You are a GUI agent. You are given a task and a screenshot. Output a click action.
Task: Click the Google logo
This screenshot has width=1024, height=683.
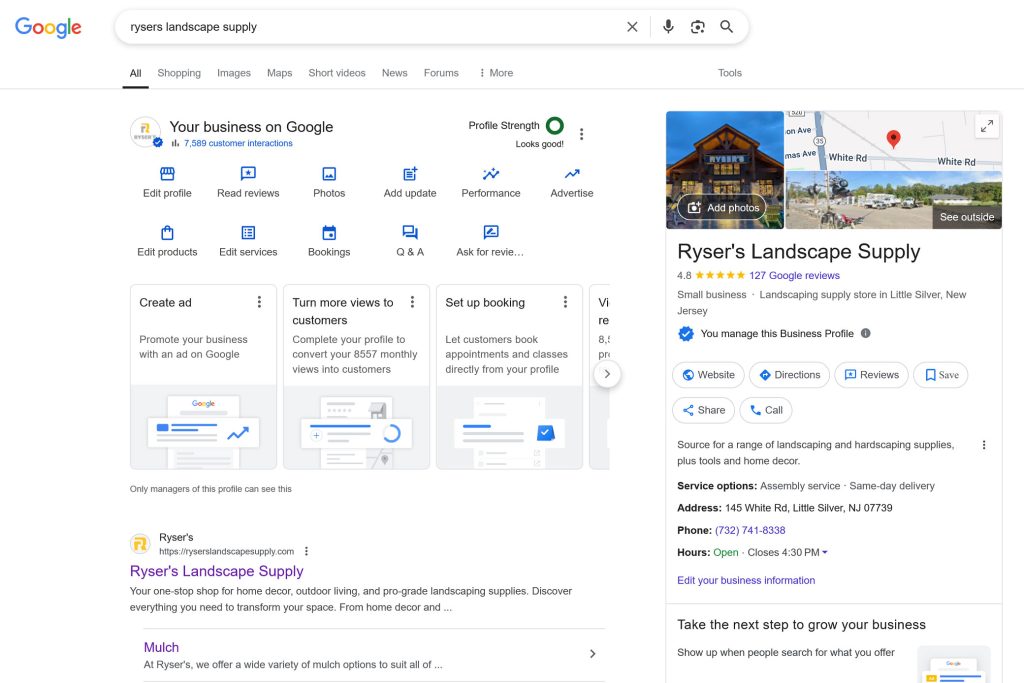click(48, 27)
